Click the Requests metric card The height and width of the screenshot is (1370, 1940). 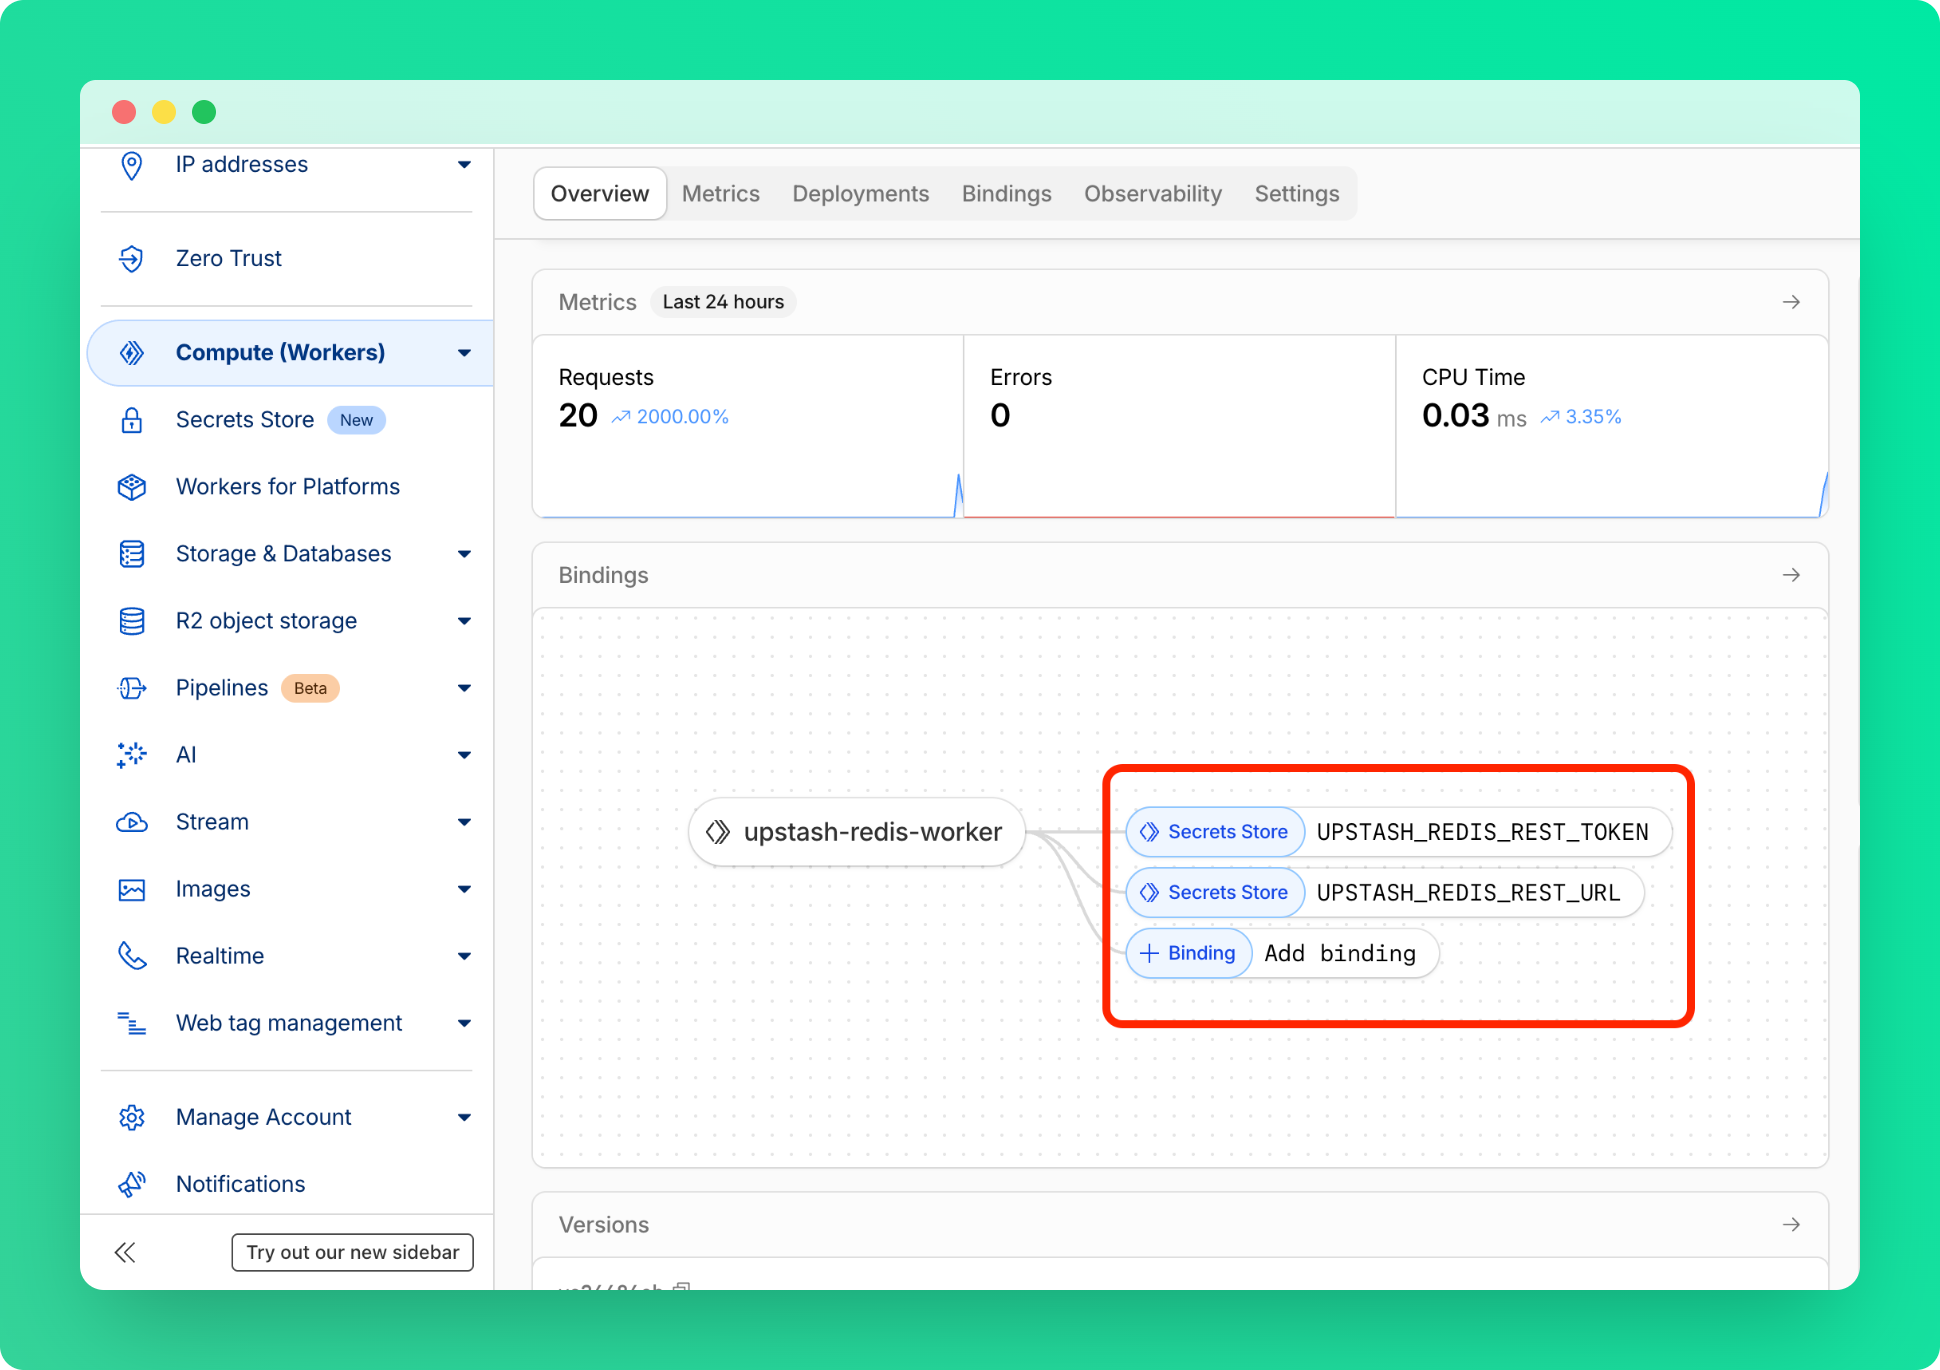click(x=748, y=427)
